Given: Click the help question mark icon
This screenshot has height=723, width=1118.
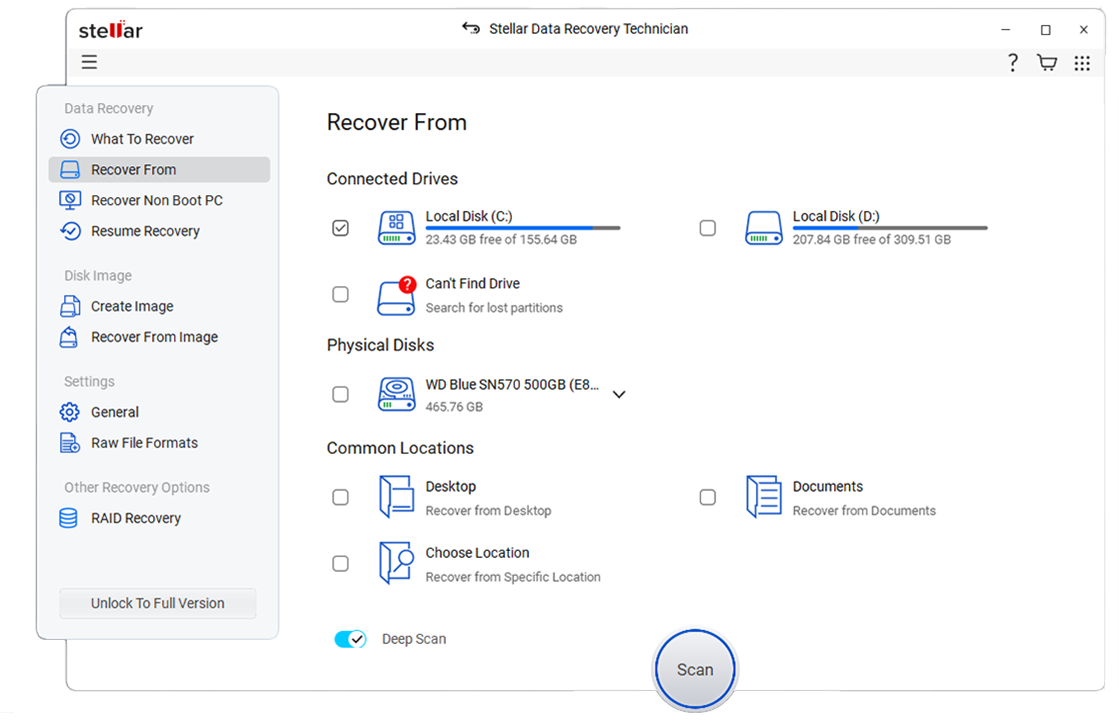Looking at the screenshot, I should [x=1012, y=63].
